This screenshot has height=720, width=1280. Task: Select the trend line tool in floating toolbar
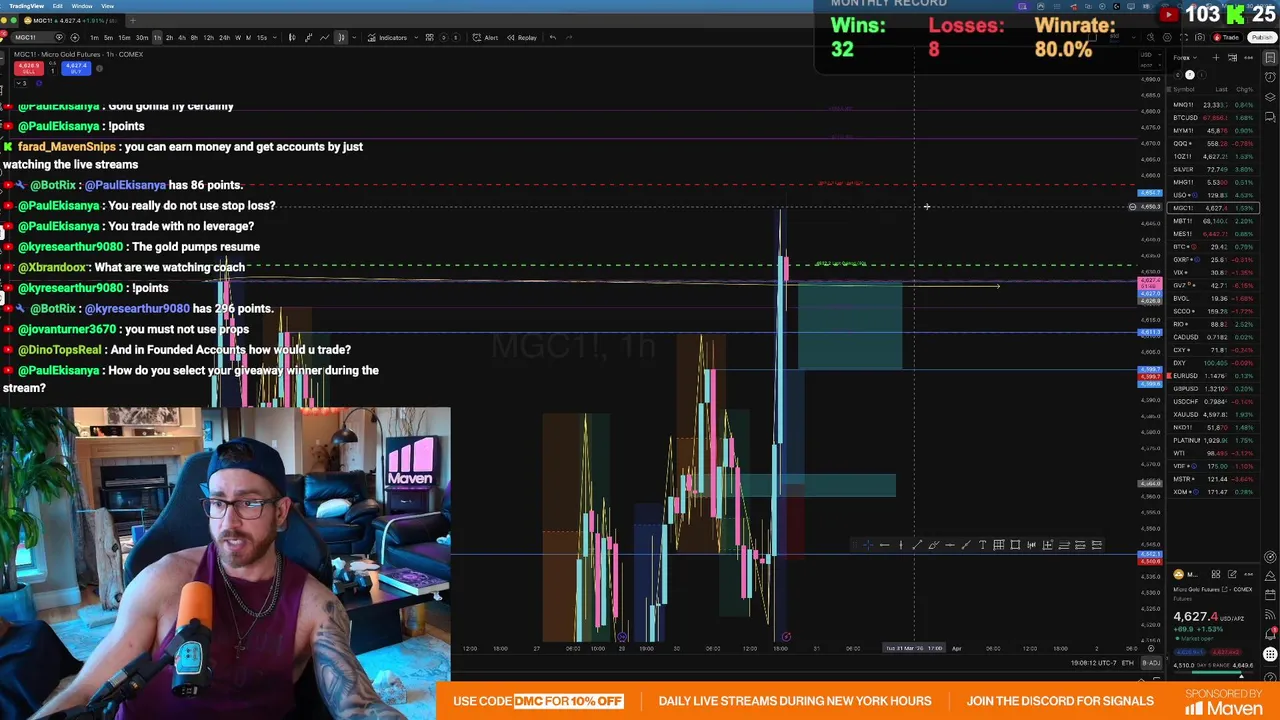coord(916,545)
